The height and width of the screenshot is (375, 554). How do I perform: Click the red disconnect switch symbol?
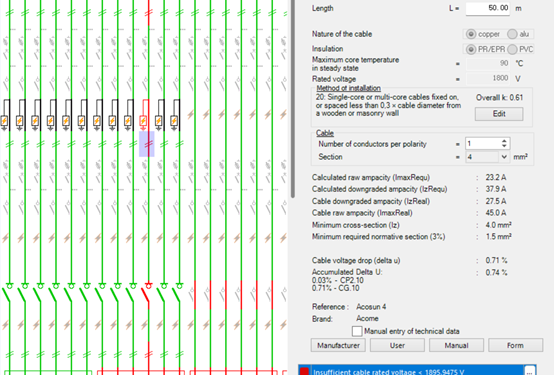coord(146,294)
